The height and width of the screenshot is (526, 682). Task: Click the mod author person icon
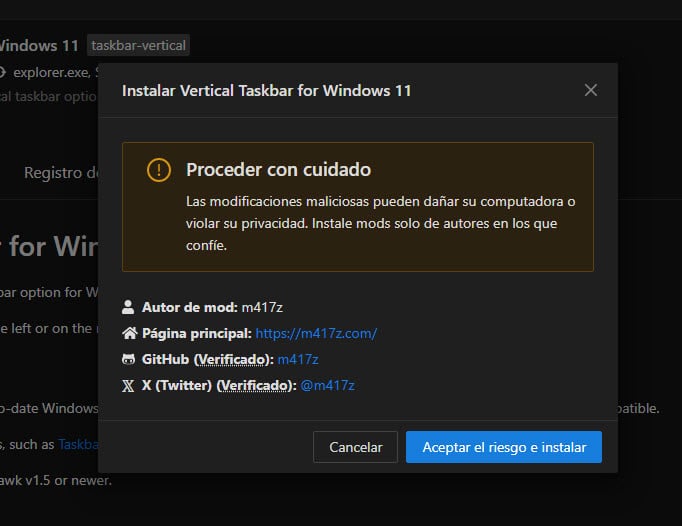(x=128, y=307)
